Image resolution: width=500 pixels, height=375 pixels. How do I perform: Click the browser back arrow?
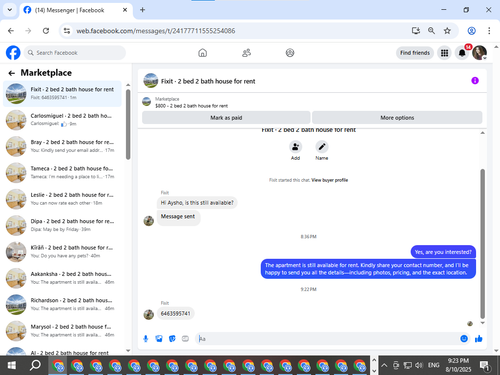coord(11,31)
